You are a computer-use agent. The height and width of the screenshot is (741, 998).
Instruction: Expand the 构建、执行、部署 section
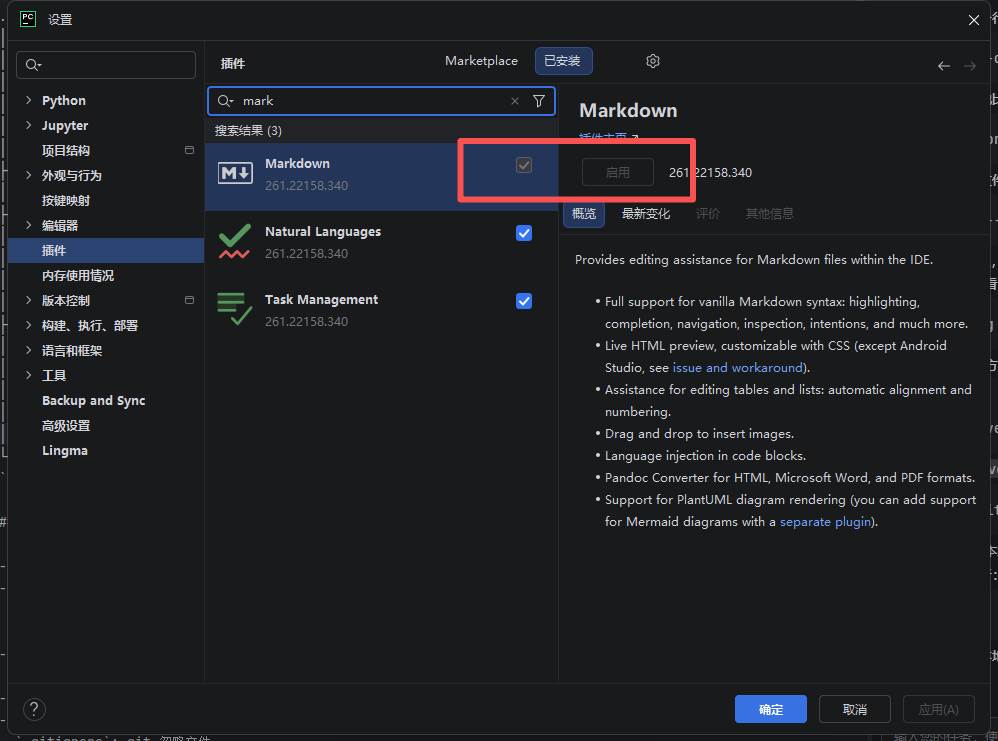pyautogui.click(x=29, y=325)
